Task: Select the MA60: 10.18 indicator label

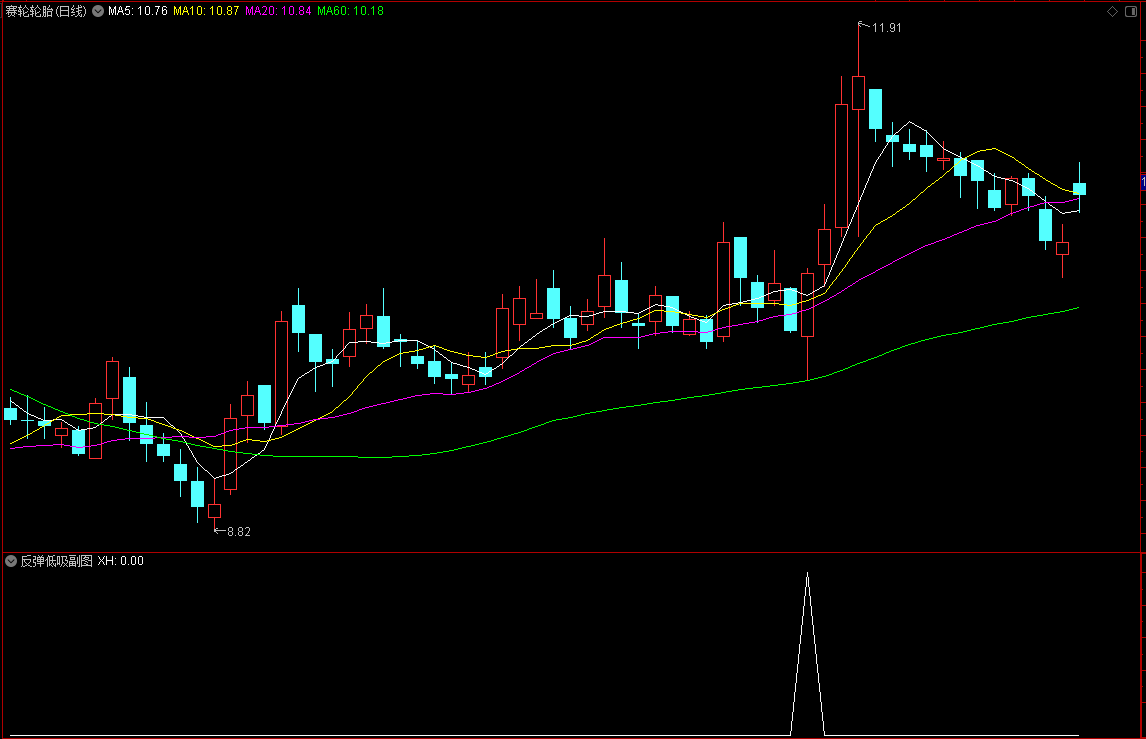Action: point(350,11)
